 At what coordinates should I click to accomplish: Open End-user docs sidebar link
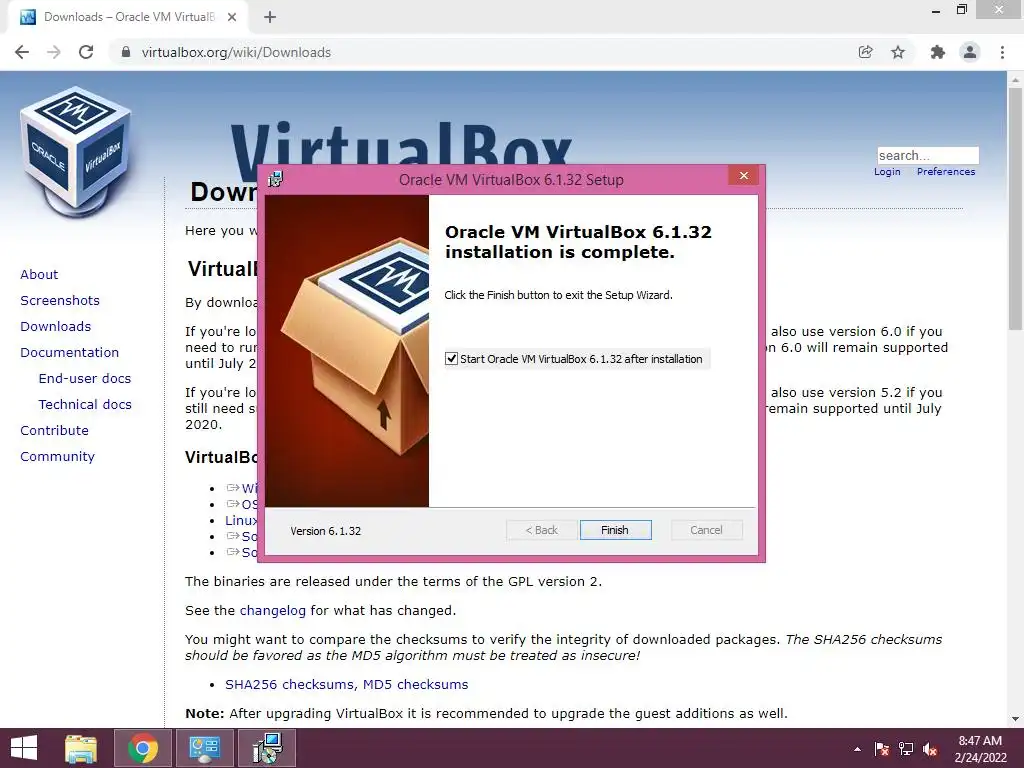85,379
